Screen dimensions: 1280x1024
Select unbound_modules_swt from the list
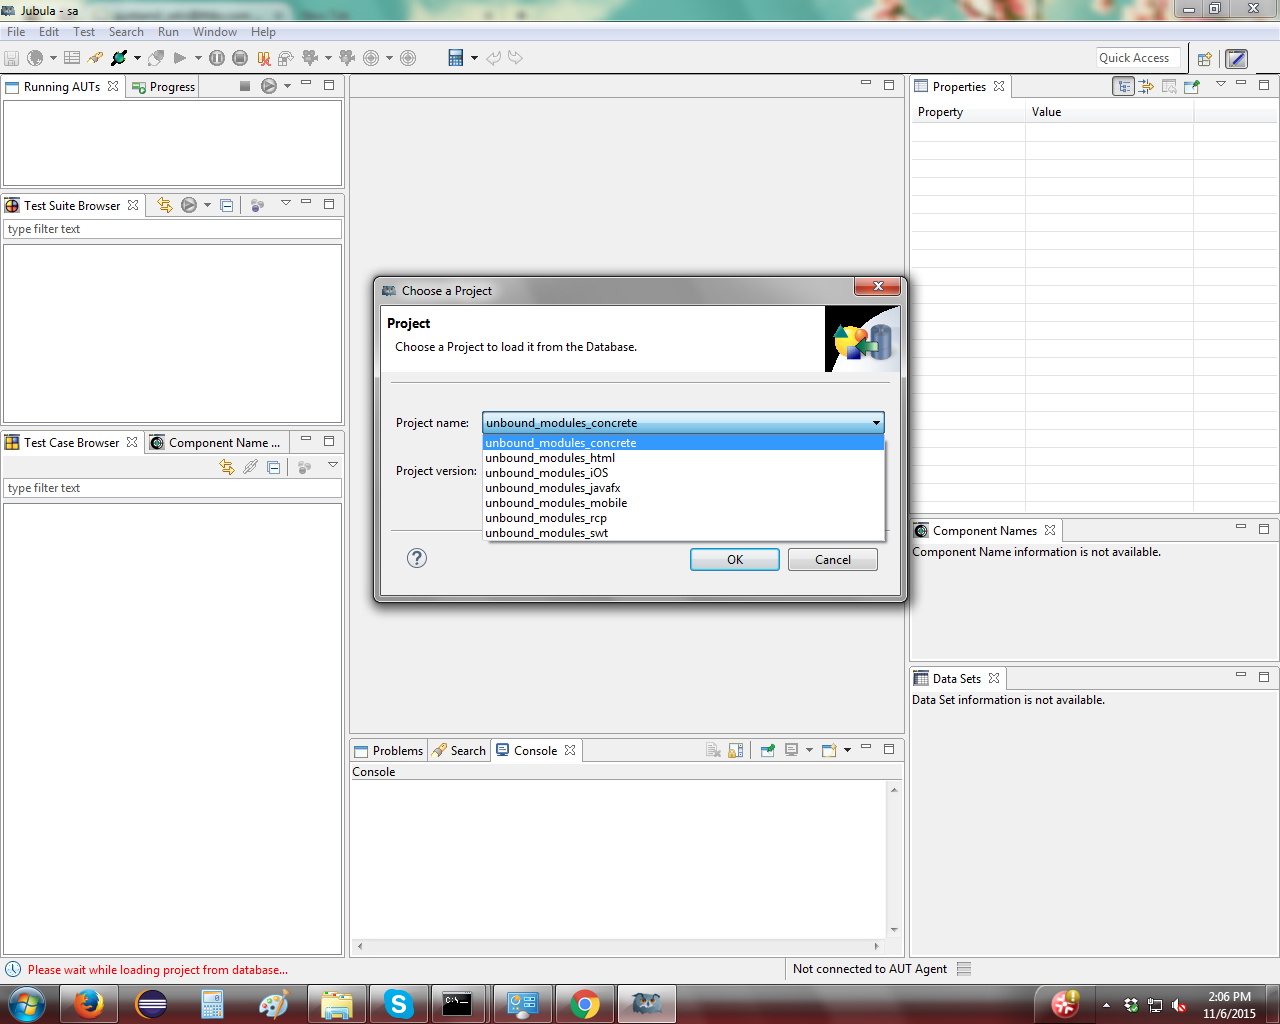pyautogui.click(x=683, y=533)
